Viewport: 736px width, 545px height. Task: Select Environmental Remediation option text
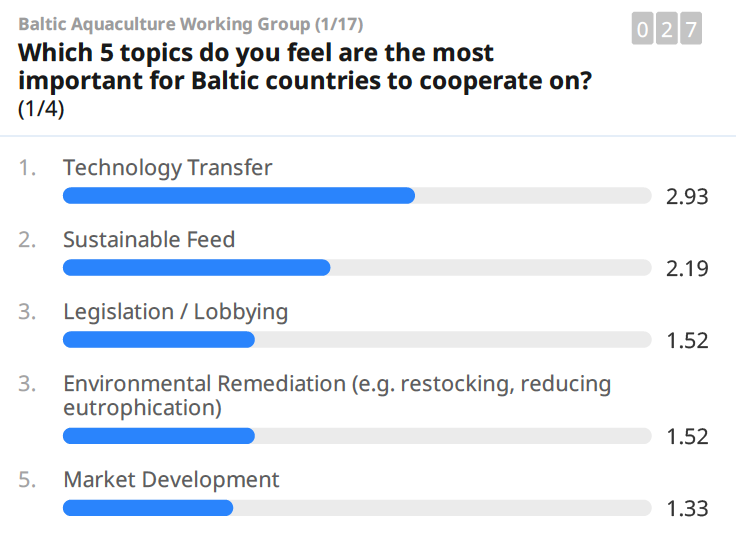337,395
